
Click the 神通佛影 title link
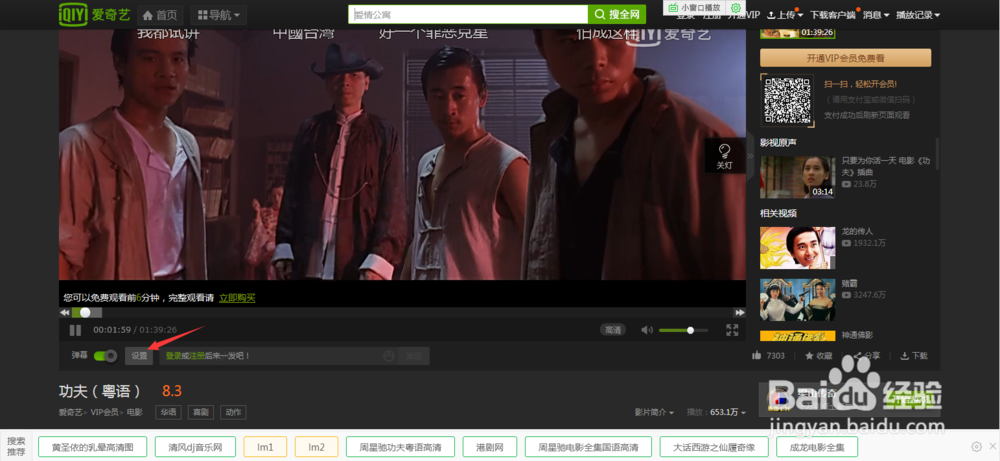(857, 335)
